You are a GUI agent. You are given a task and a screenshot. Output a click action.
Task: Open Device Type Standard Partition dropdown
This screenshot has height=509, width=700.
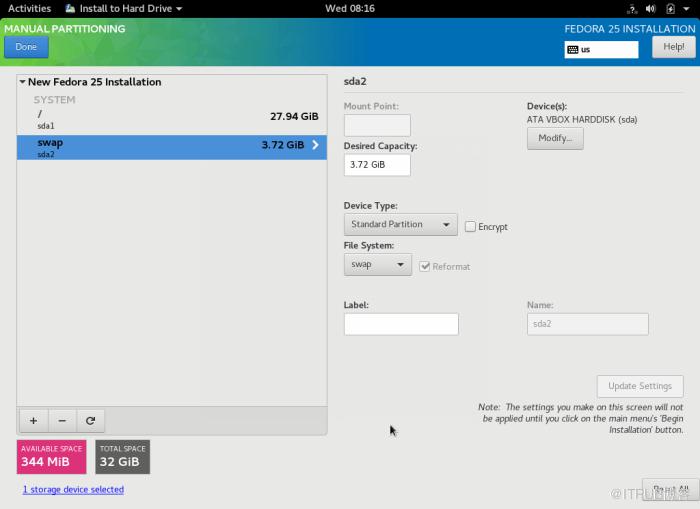pos(400,225)
